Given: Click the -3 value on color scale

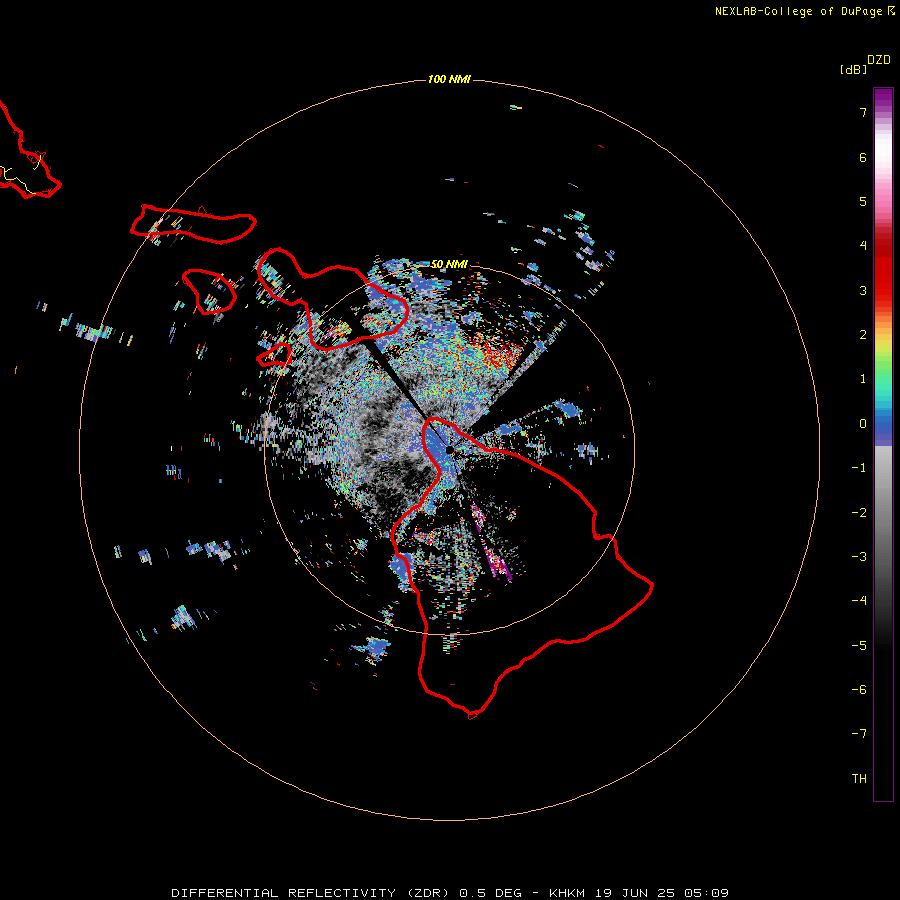Looking at the screenshot, I should tap(859, 557).
